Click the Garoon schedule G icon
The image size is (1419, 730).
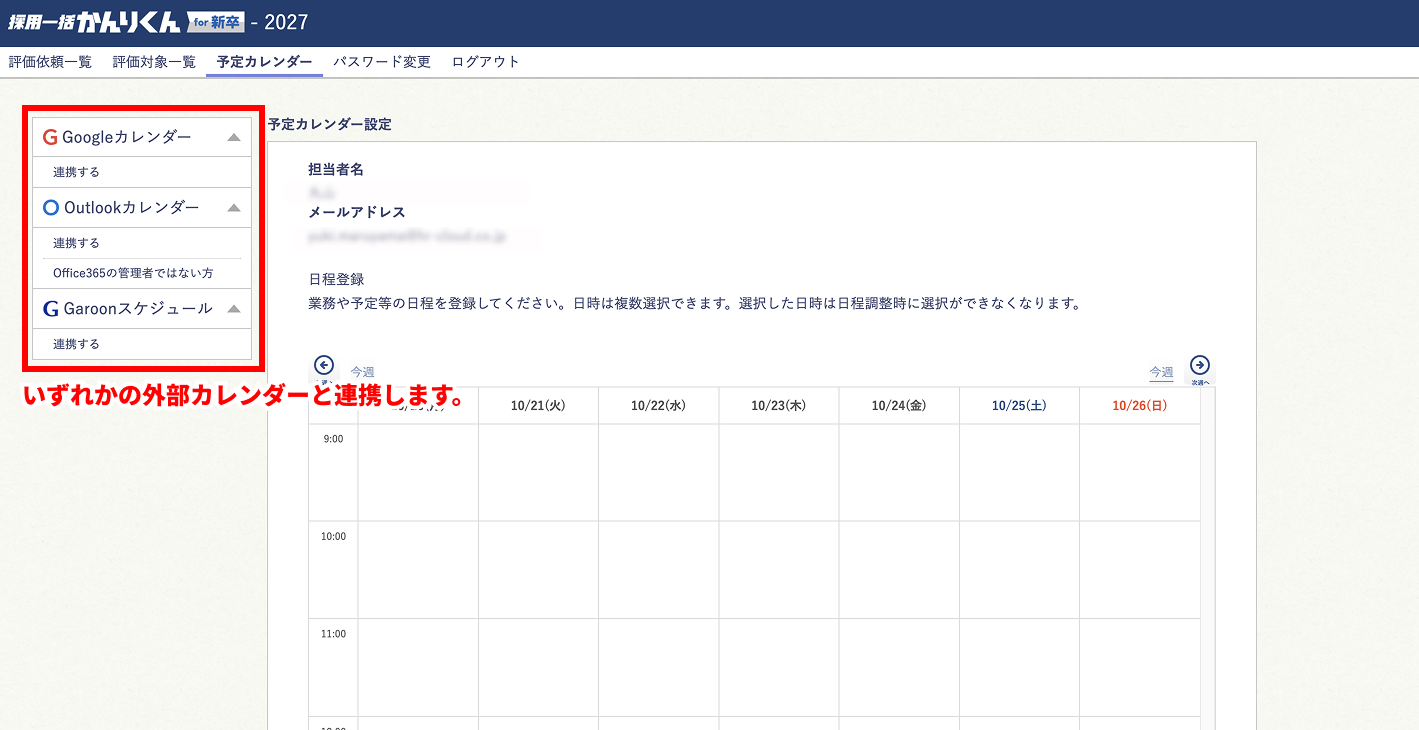pos(50,309)
